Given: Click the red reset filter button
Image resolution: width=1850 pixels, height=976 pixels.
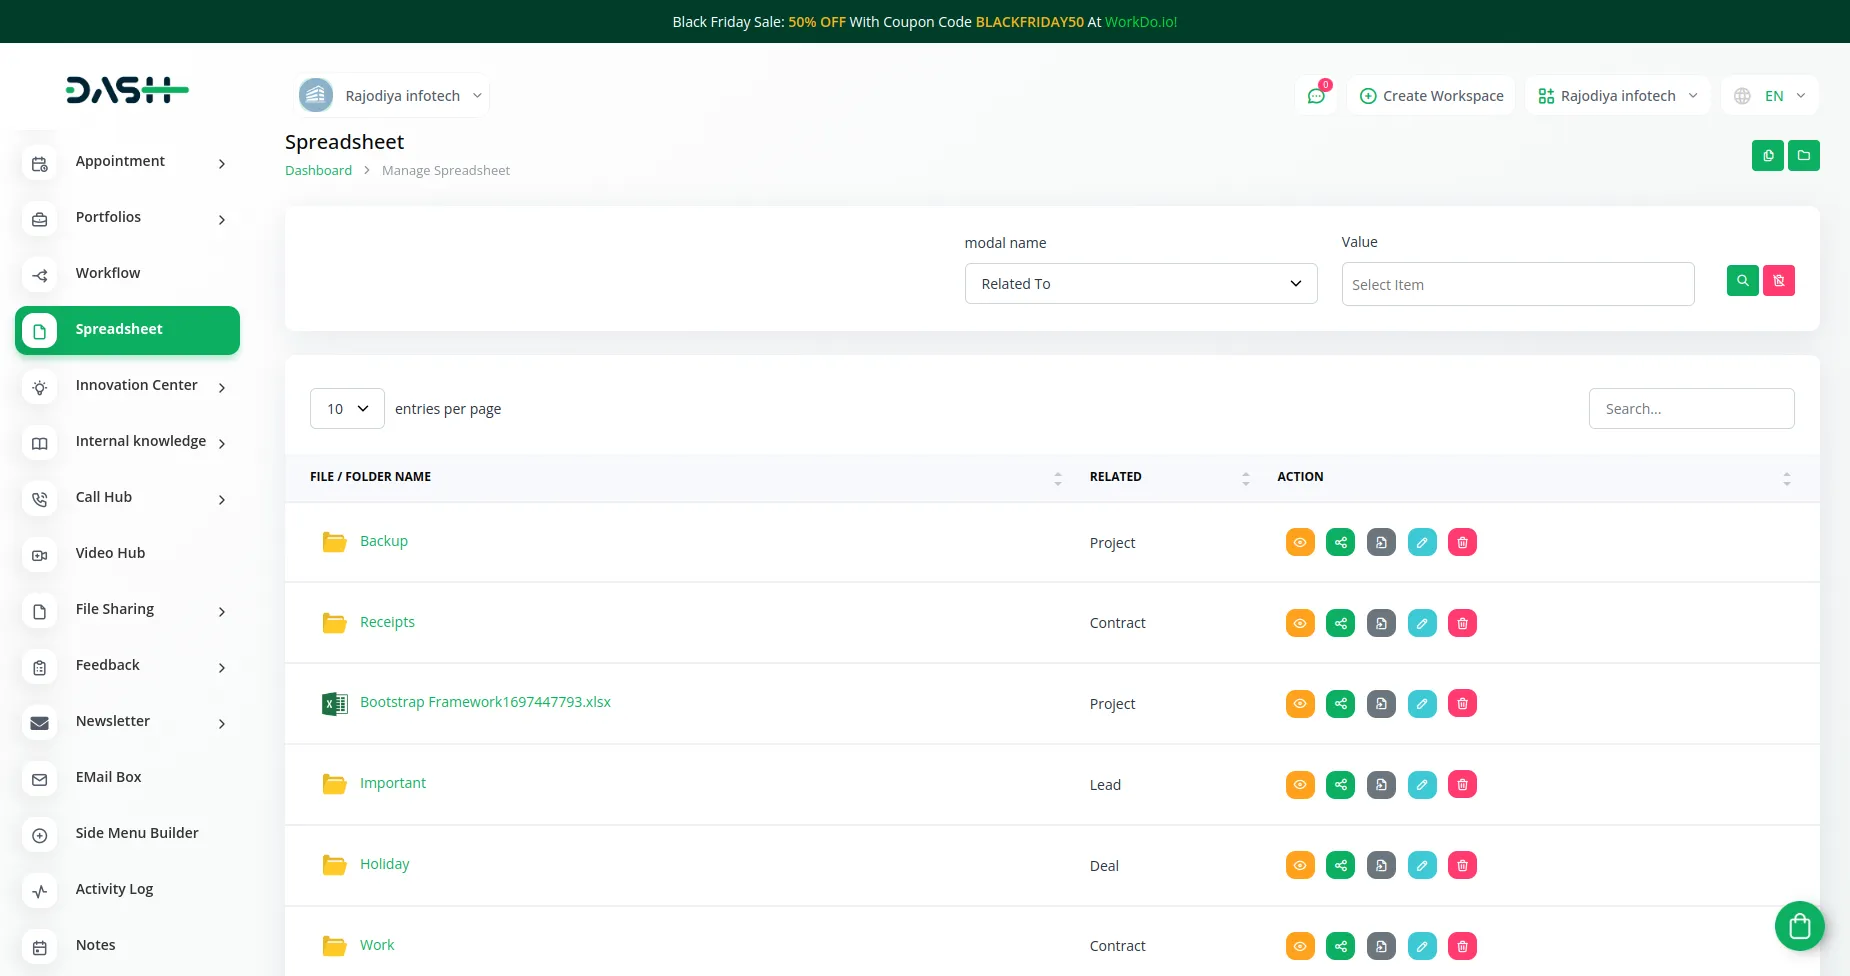Looking at the screenshot, I should click(x=1779, y=281).
